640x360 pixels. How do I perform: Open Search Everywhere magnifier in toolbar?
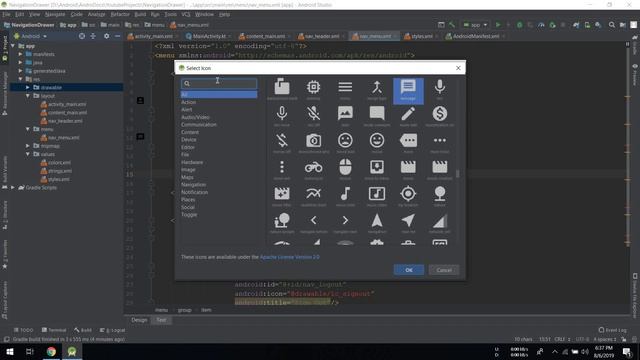tap(612, 25)
